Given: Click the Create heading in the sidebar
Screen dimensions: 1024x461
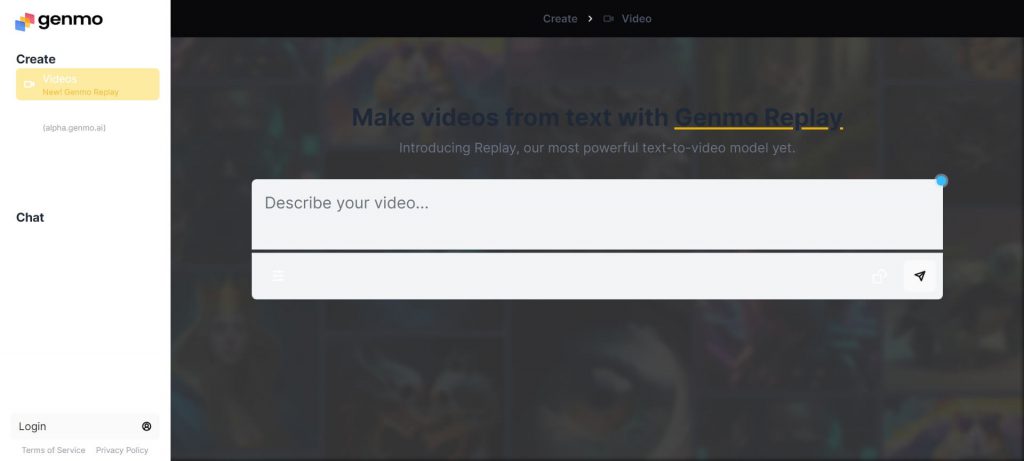Looking at the screenshot, I should pos(36,59).
